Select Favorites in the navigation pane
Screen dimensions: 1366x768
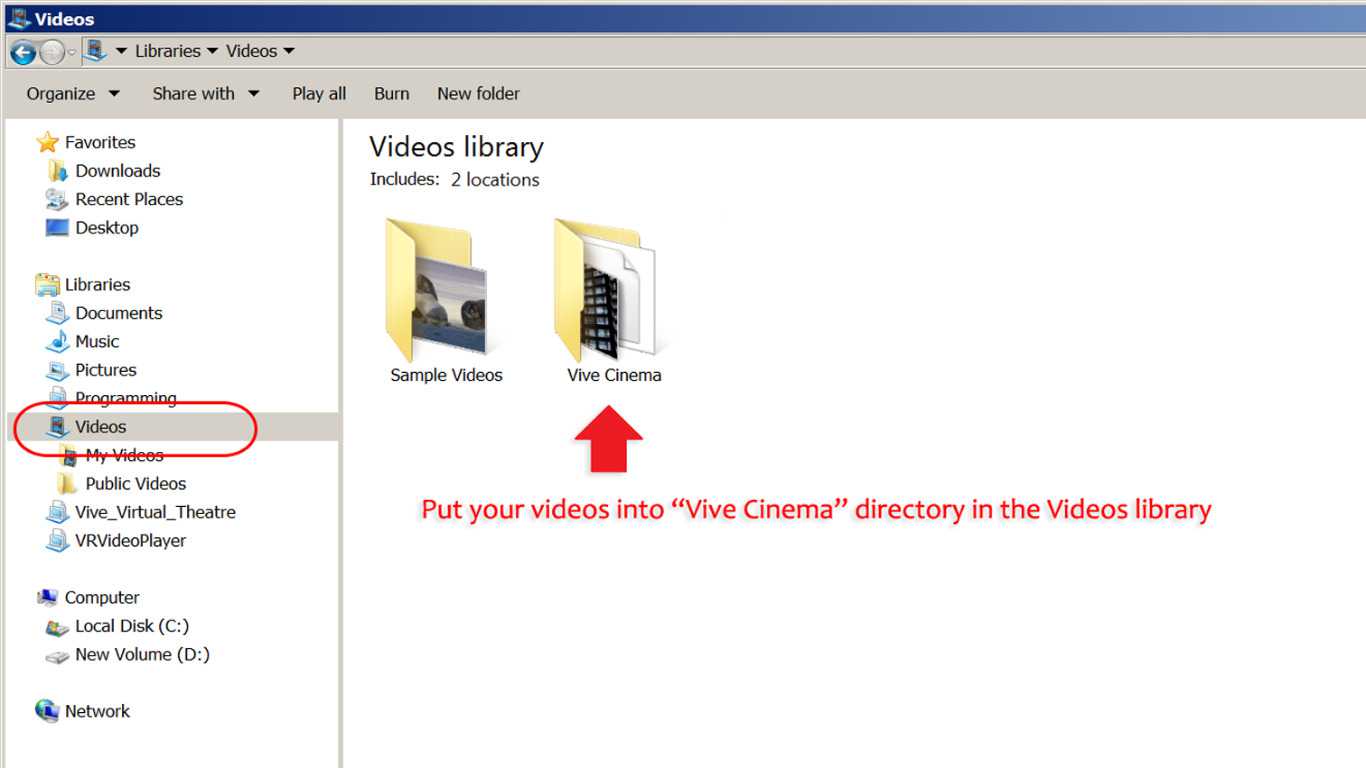pyautogui.click(x=100, y=142)
